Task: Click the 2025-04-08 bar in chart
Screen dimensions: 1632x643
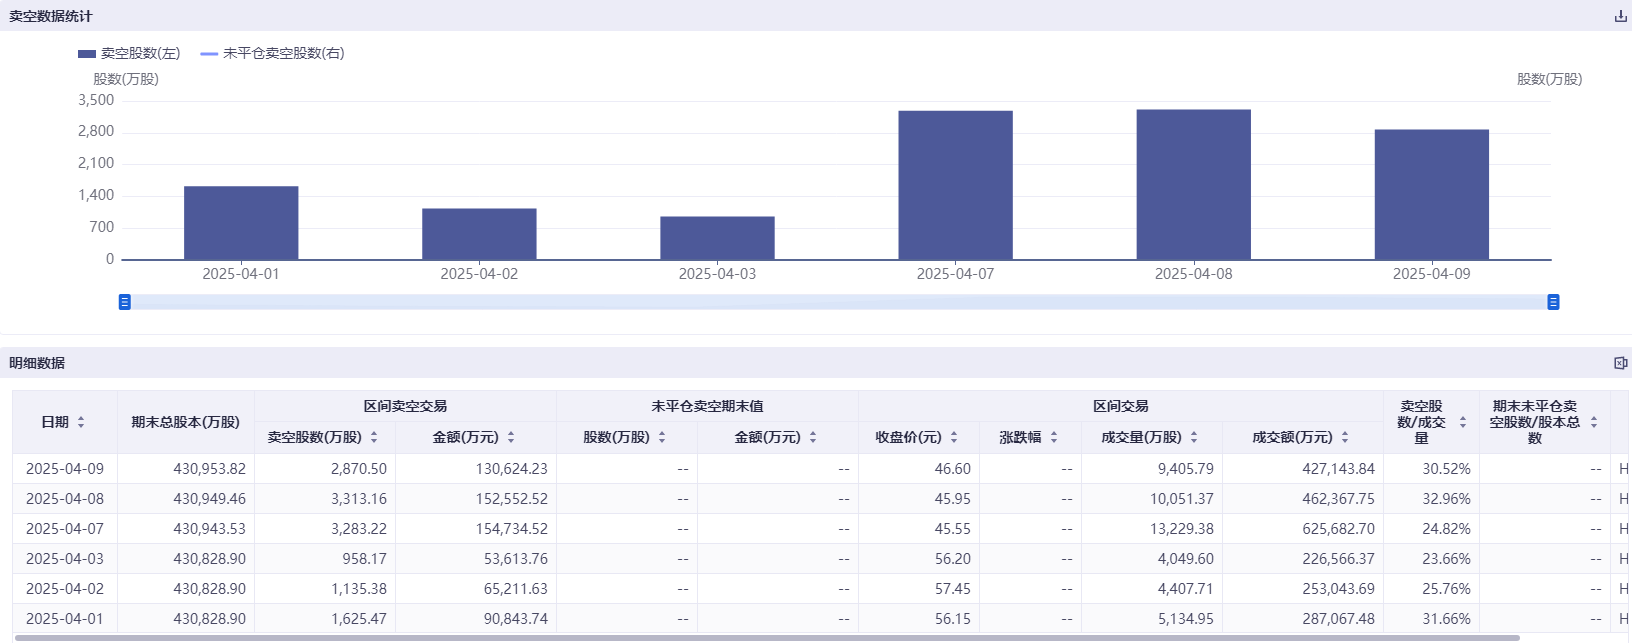Action: point(1193,185)
